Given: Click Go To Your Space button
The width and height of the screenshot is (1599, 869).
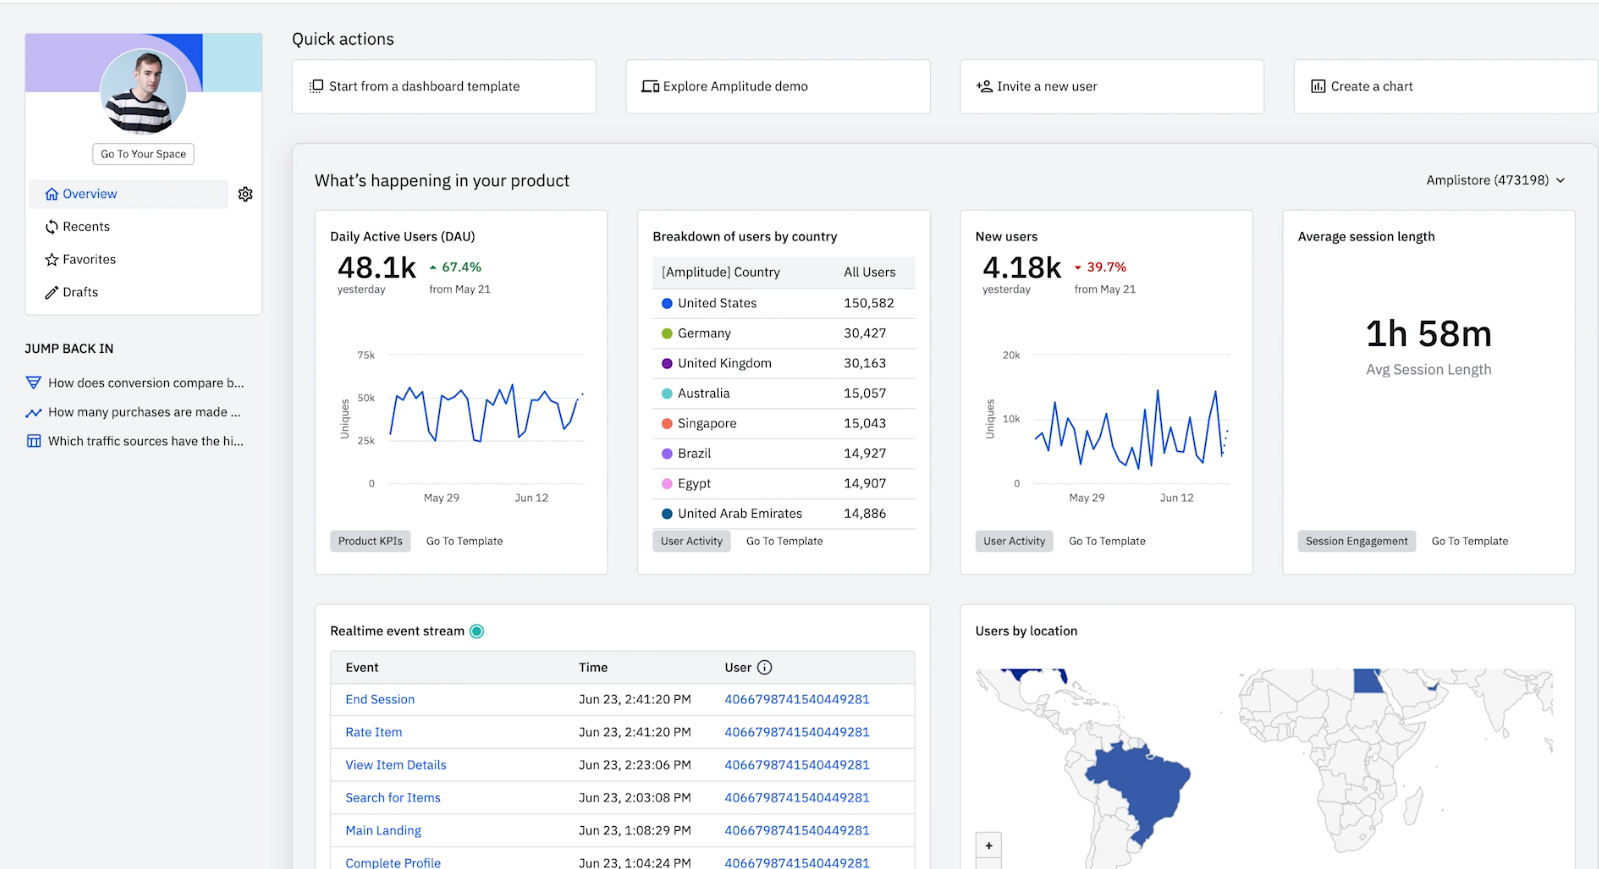Looking at the screenshot, I should click(x=143, y=154).
